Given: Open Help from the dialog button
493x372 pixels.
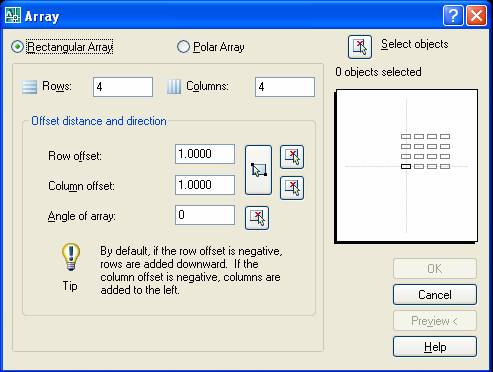Looking at the screenshot, I should pyautogui.click(x=435, y=347).
